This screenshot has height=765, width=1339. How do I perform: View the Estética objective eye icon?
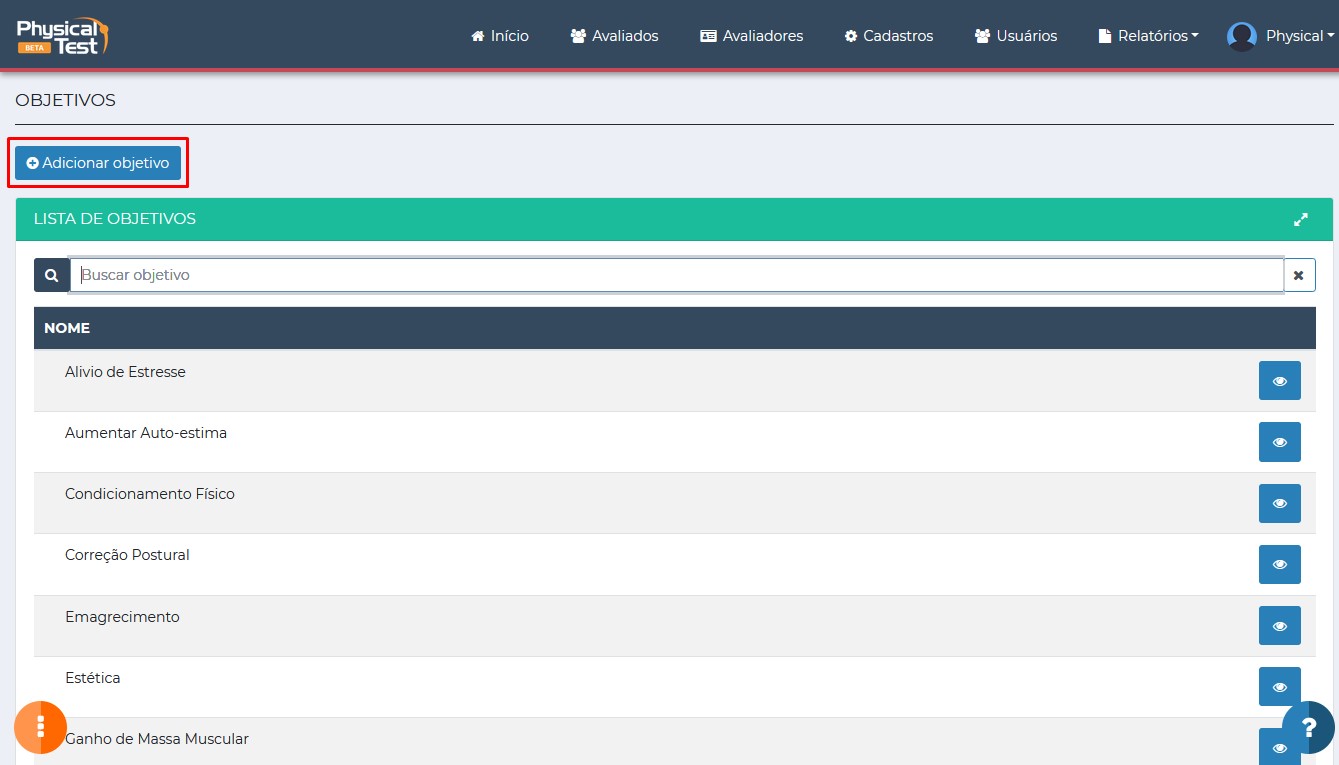(x=1279, y=687)
